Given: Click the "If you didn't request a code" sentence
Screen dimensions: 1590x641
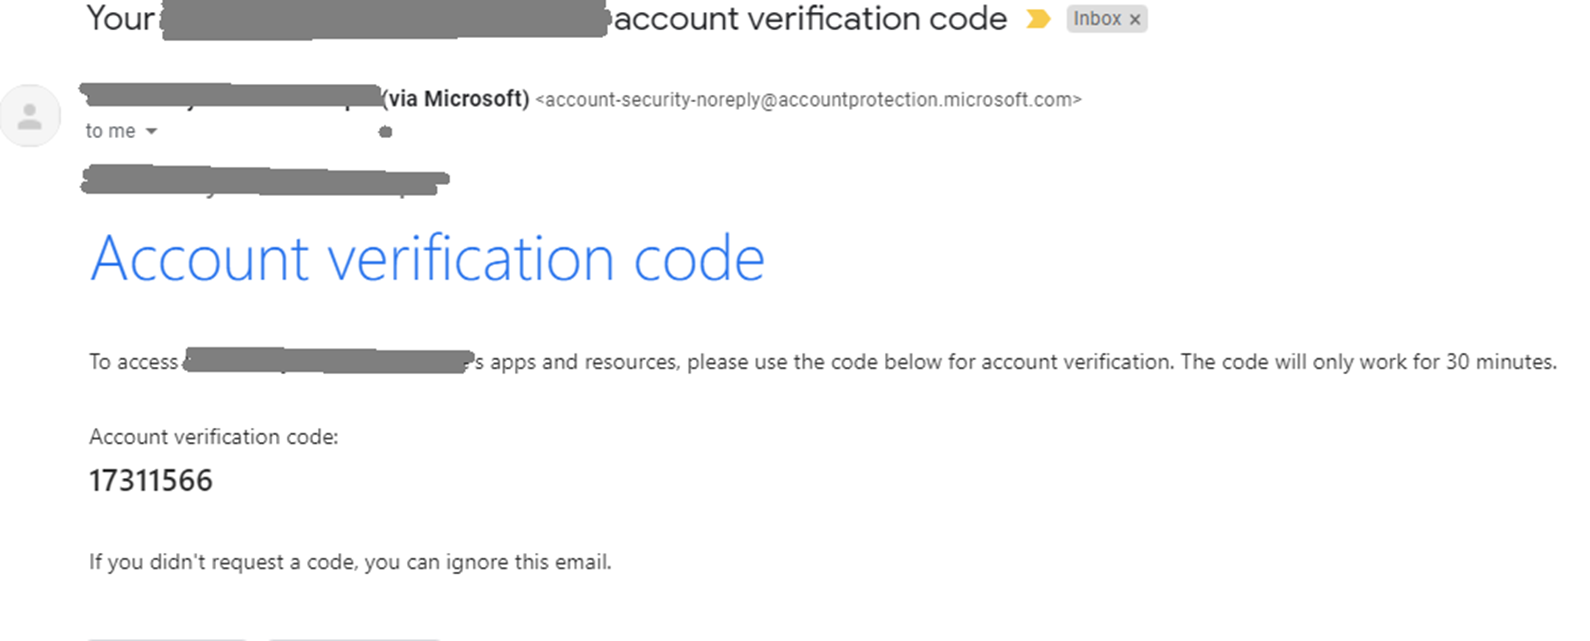Looking at the screenshot, I should click(349, 562).
